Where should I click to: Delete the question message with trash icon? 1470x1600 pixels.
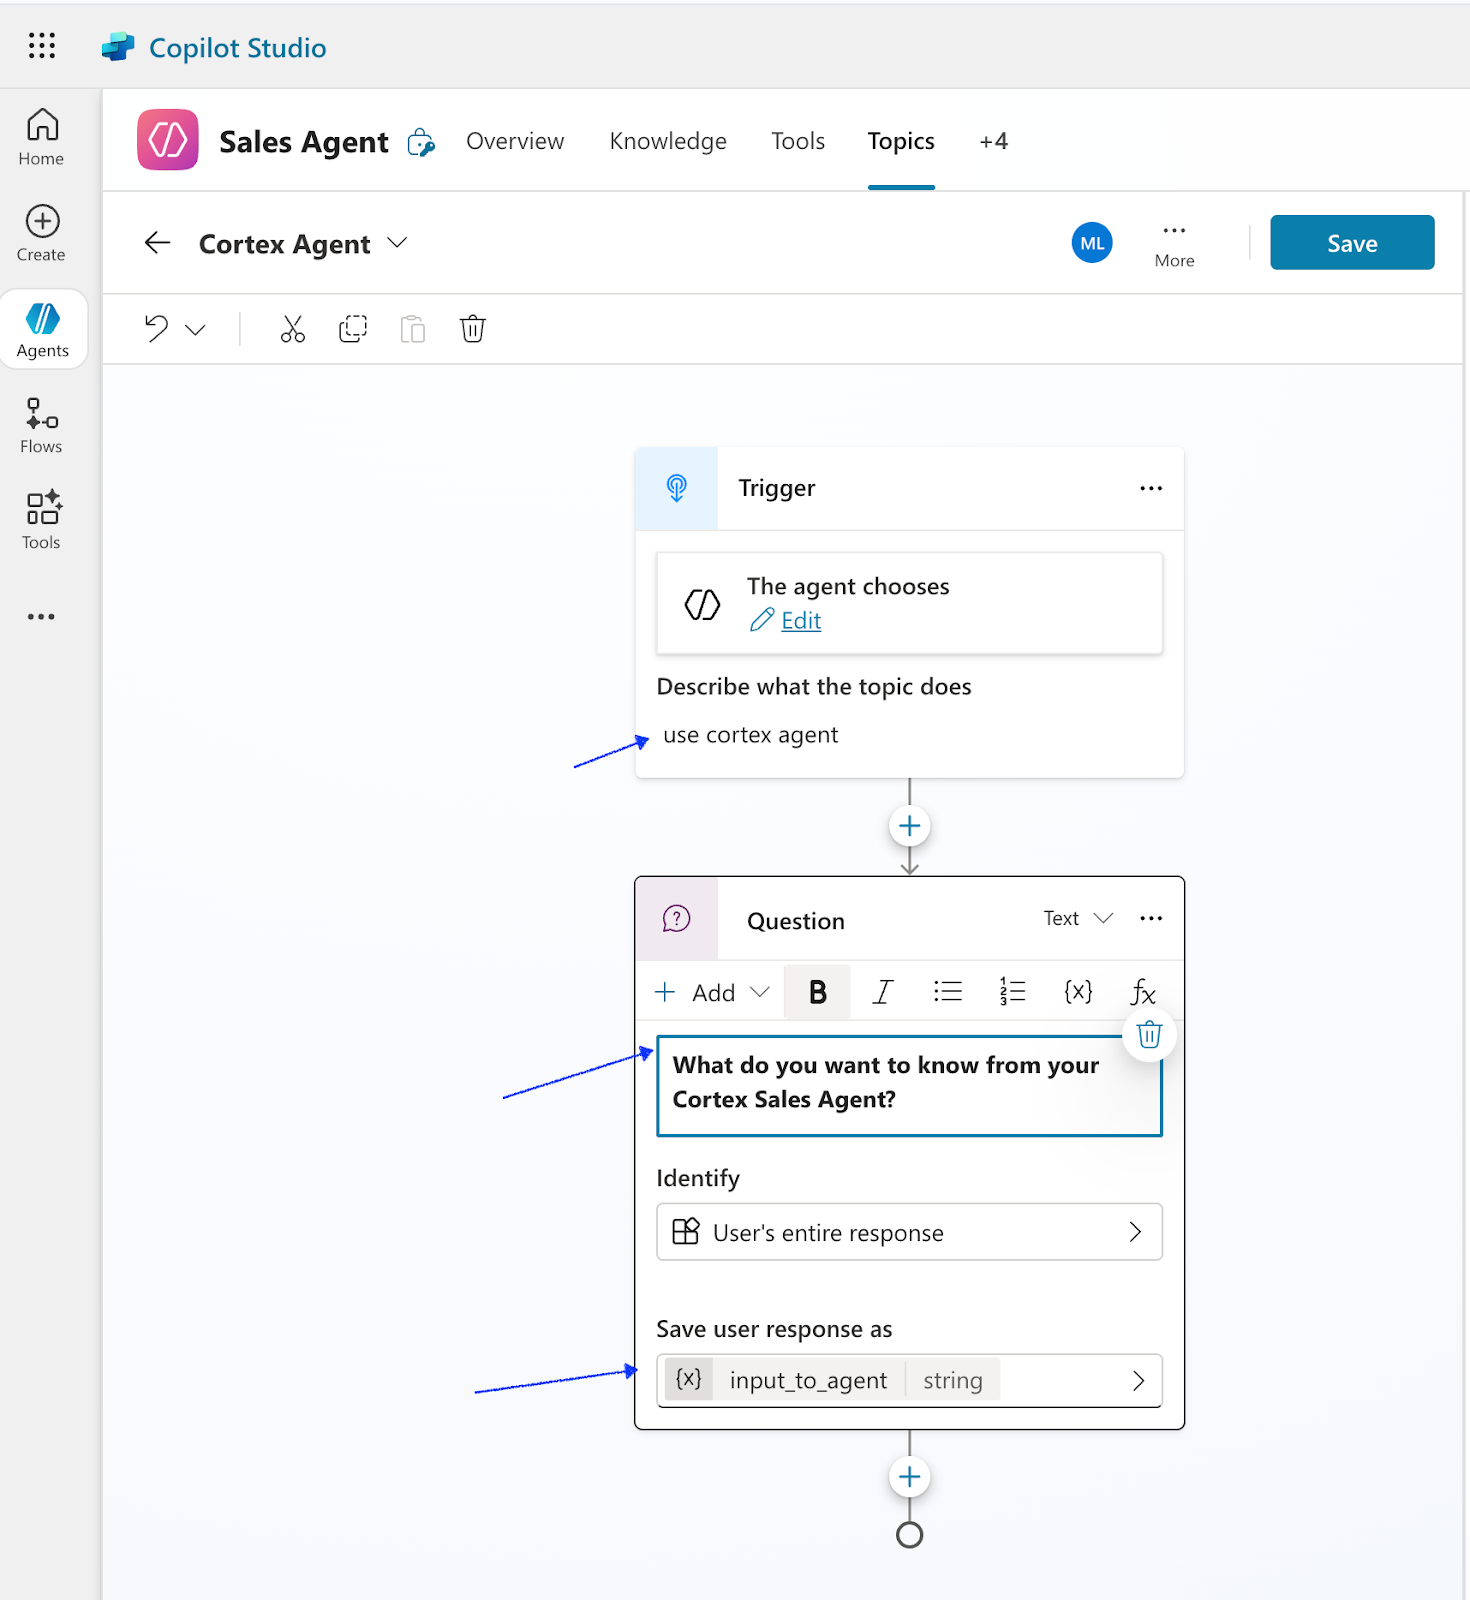click(x=1149, y=1035)
